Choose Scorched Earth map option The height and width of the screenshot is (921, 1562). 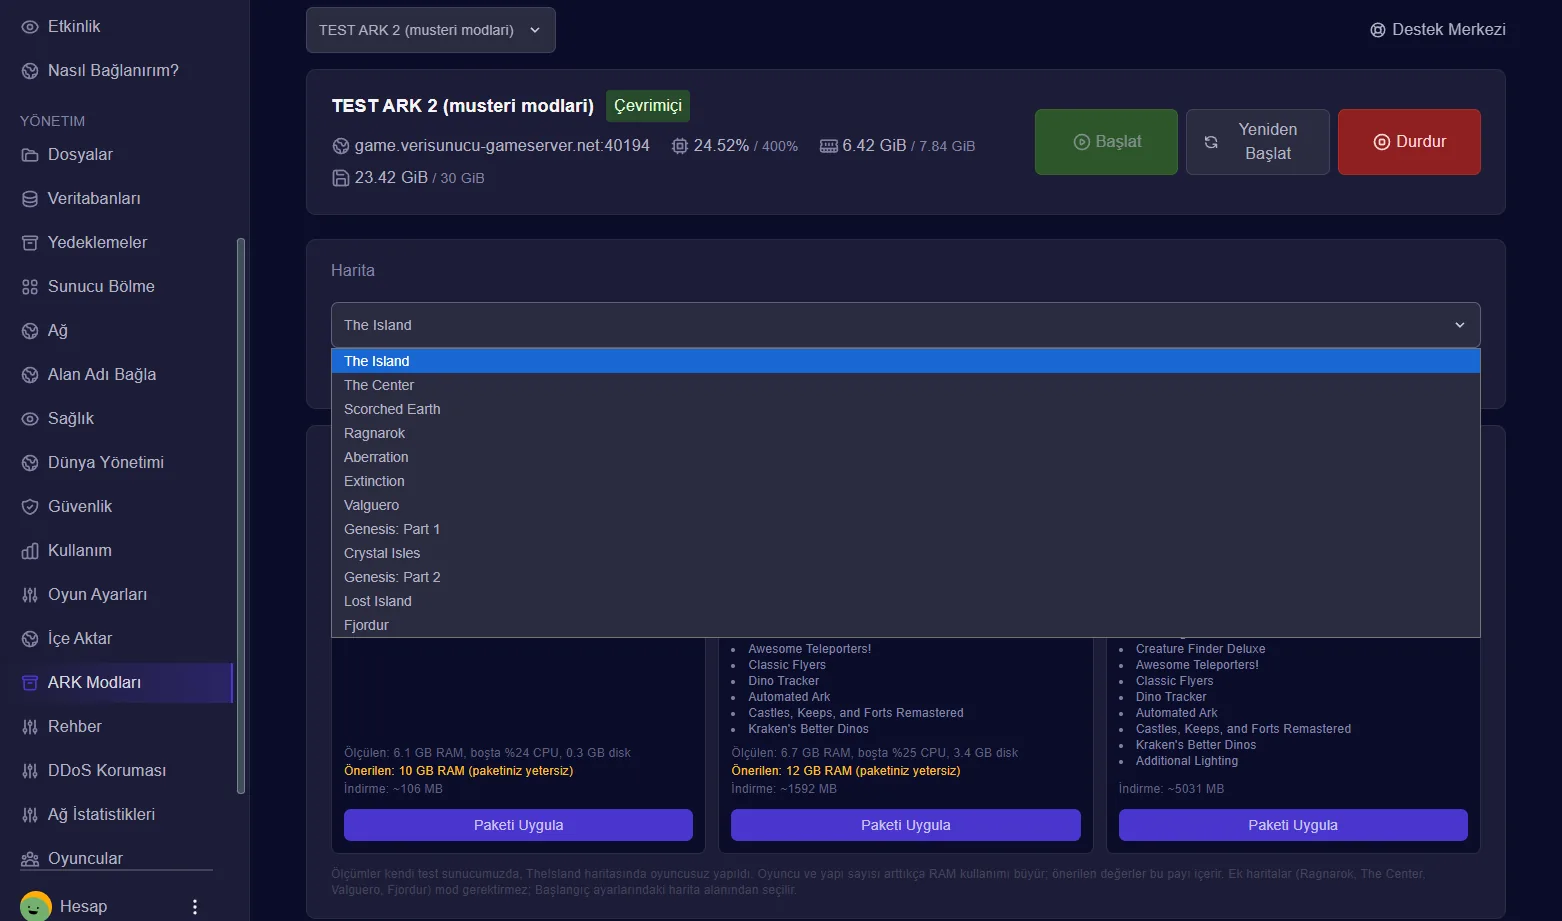pos(906,409)
